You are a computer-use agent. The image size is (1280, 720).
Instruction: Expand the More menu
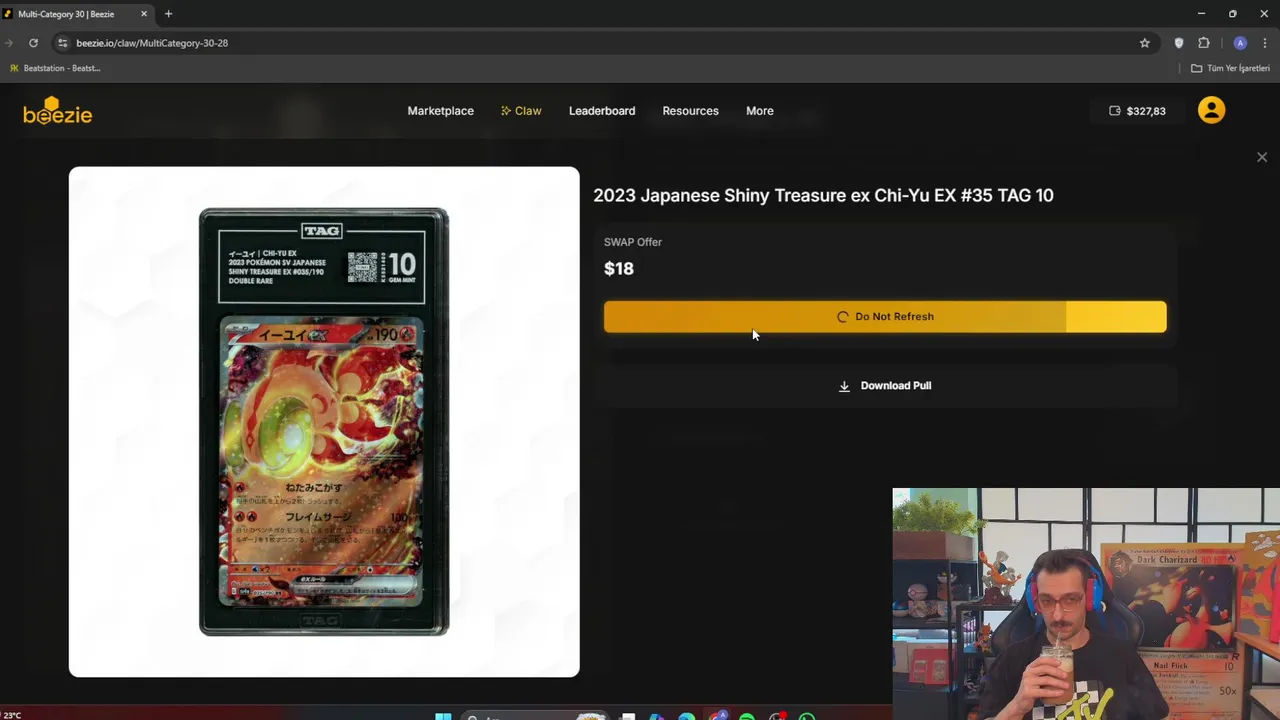[x=759, y=111]
